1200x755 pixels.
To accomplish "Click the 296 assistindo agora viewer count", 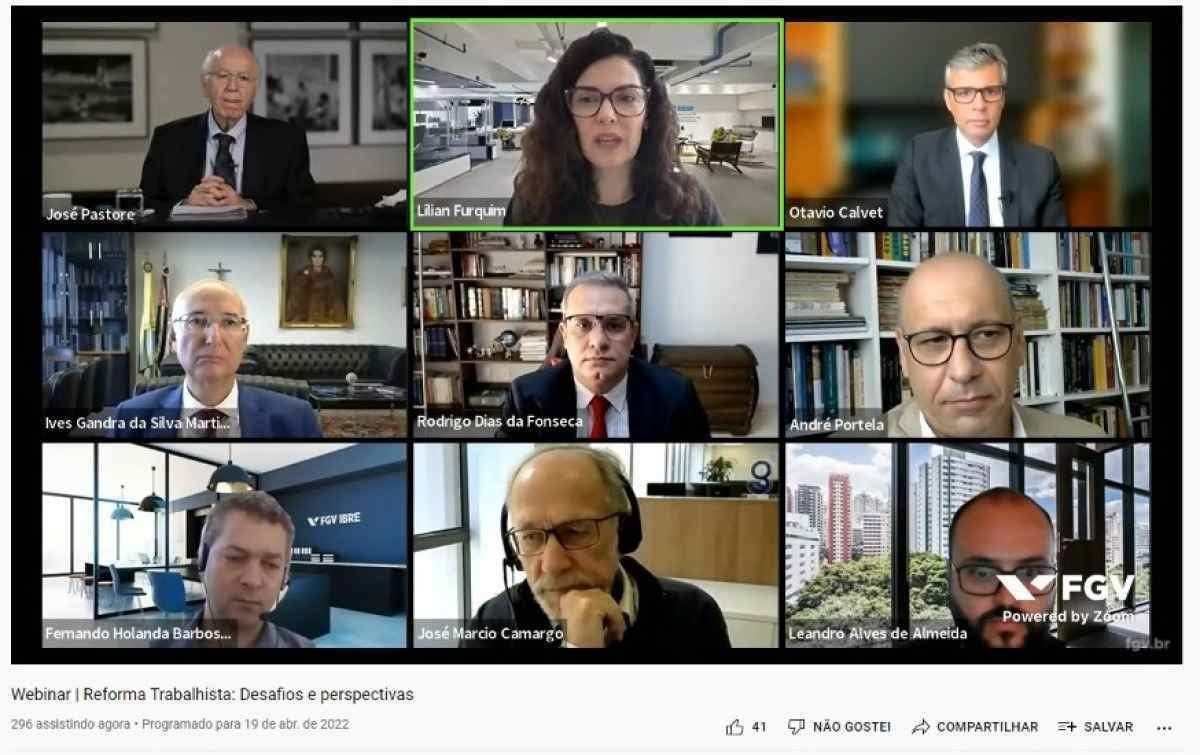I will pos(71,725).
